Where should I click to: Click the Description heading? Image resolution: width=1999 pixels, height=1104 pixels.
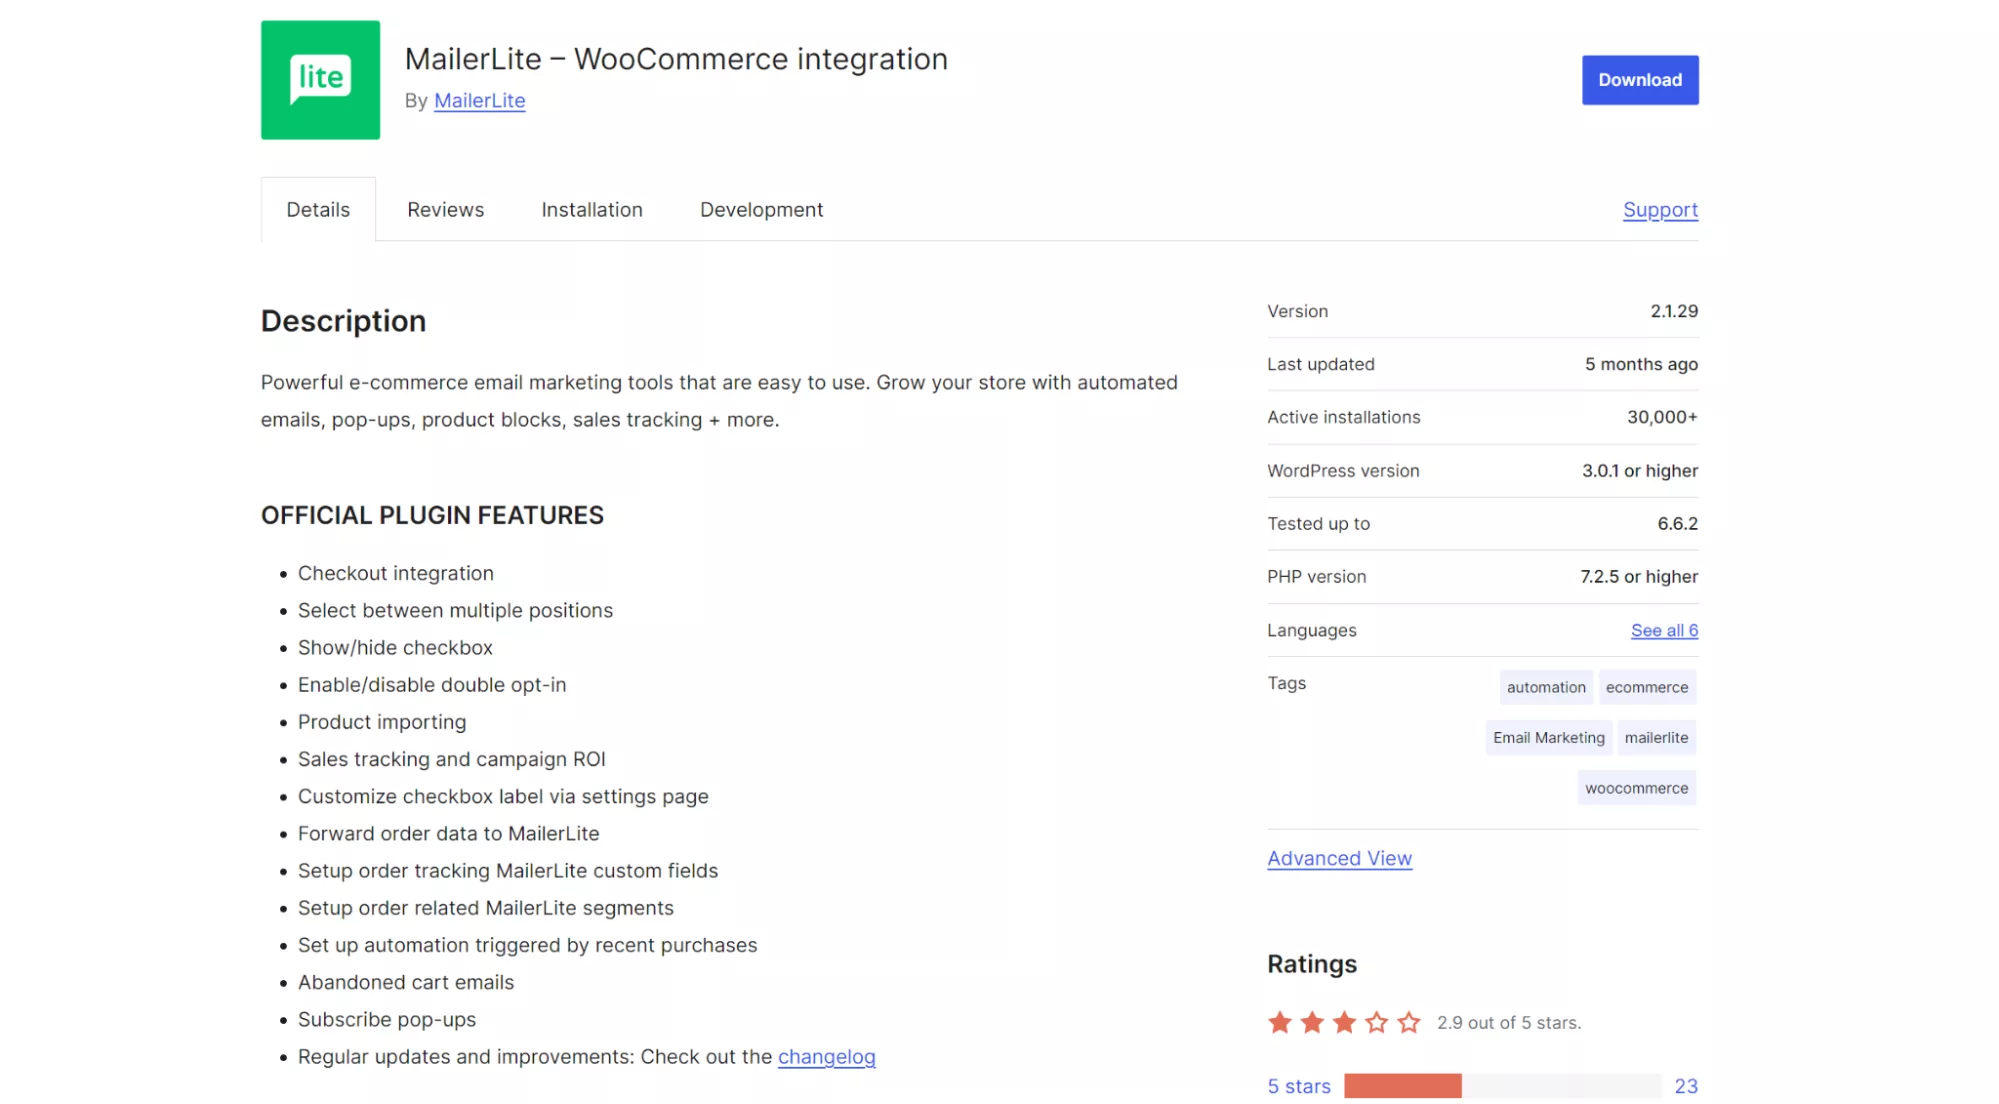tap(343, 321)
